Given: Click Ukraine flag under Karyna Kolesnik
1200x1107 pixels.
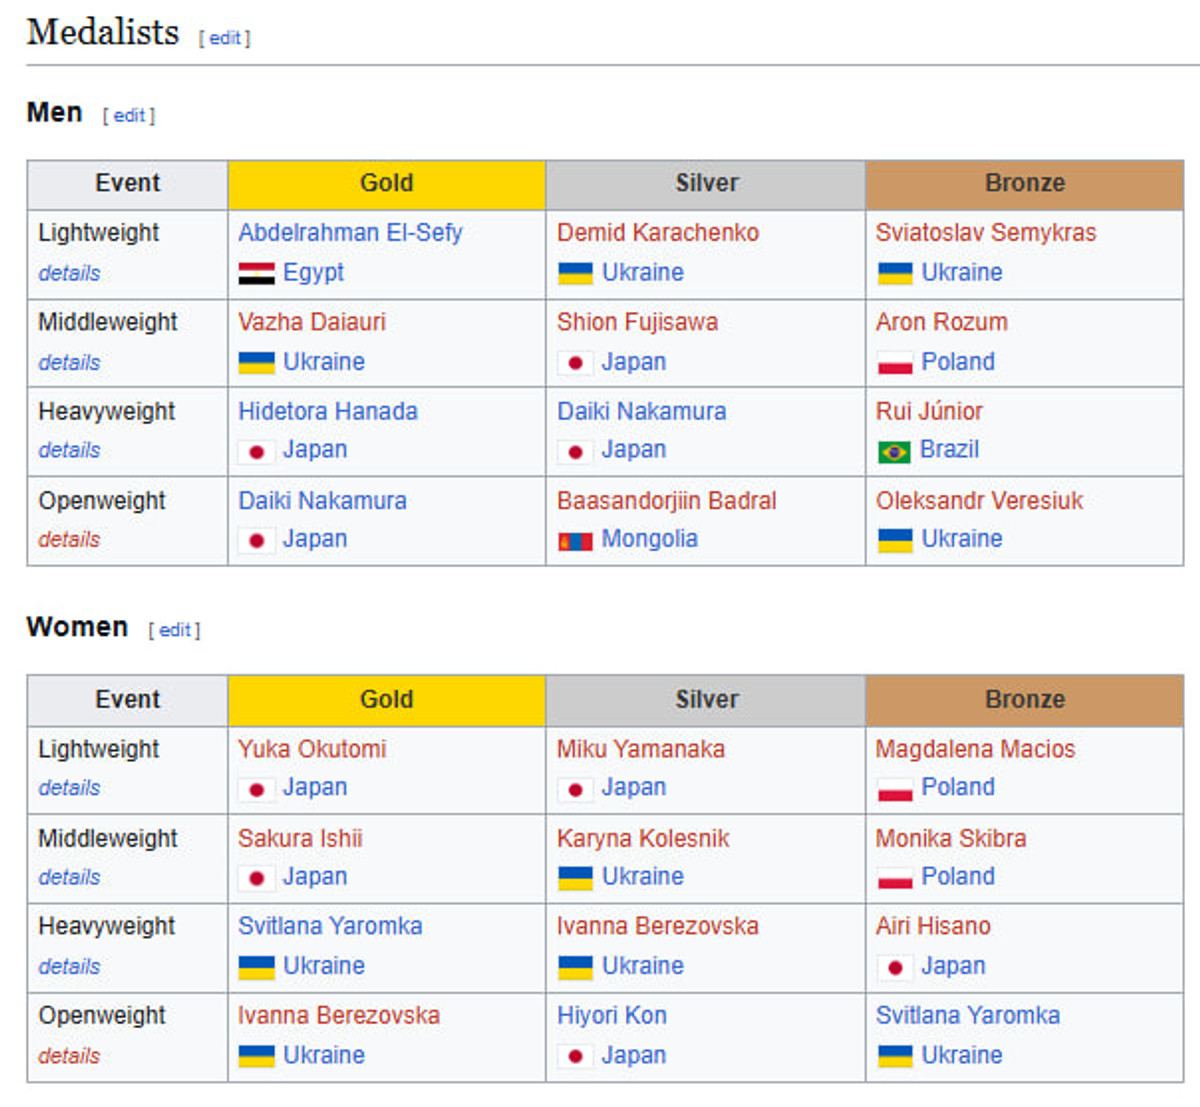Looking at the screenshot, I should click(575, 878).
